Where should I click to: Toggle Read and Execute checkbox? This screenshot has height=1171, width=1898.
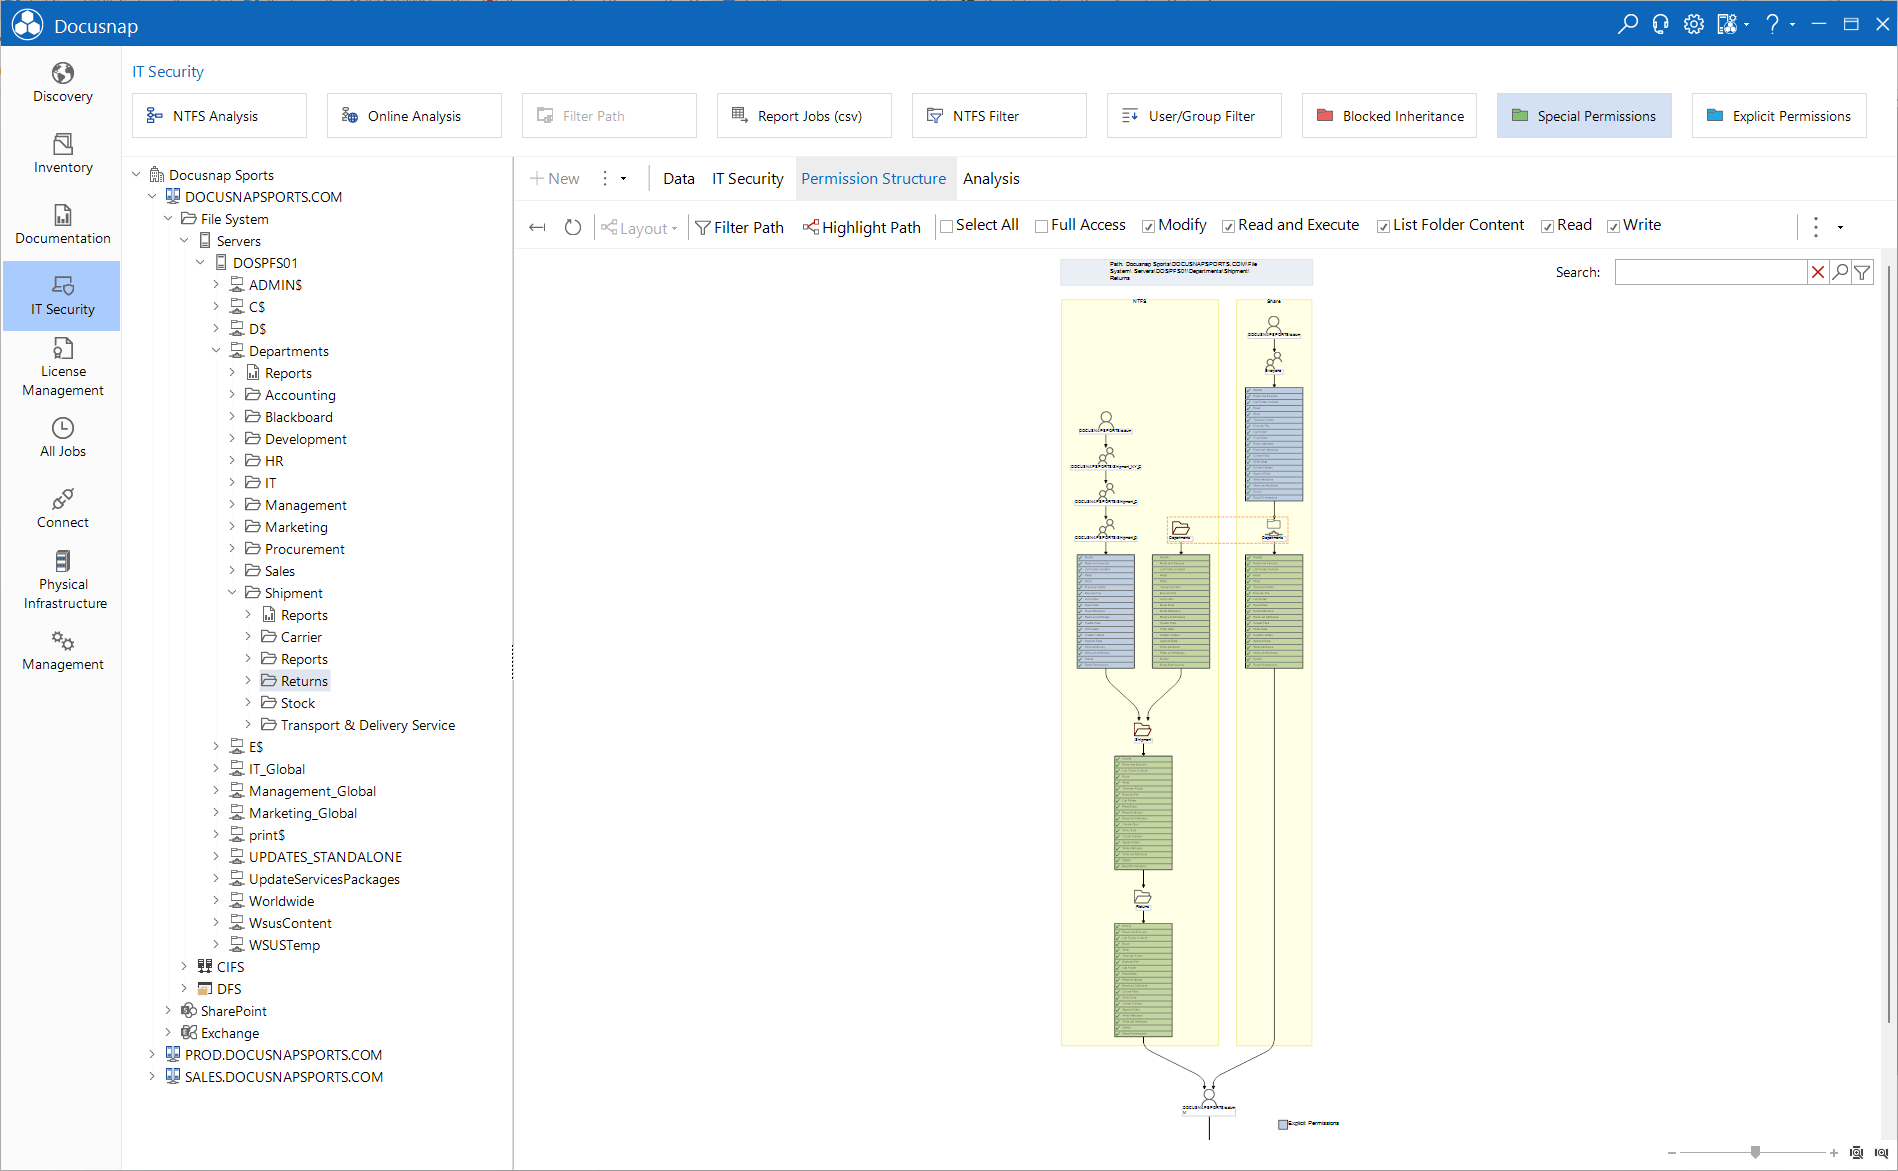pos(1228,226)
